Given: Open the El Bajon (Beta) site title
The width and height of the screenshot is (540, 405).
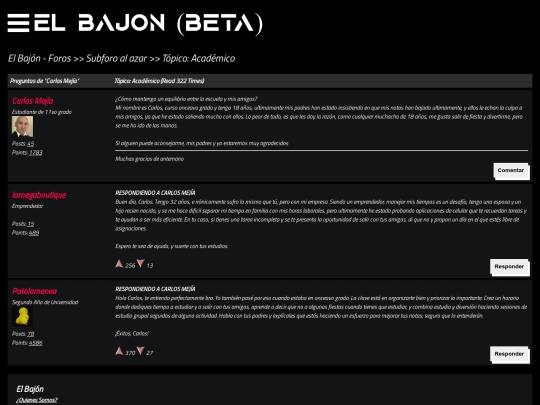Looking at the screenshot, I should click(148, 24).
